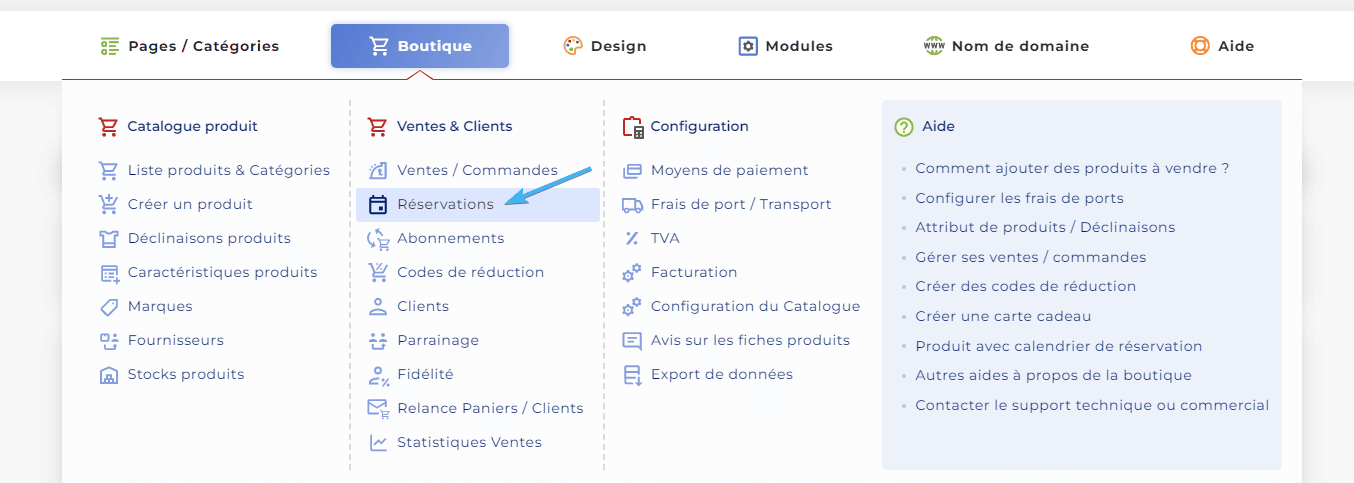
Task: Click the warehouse icon for Stocks produits
Action: tap(109, 375)
